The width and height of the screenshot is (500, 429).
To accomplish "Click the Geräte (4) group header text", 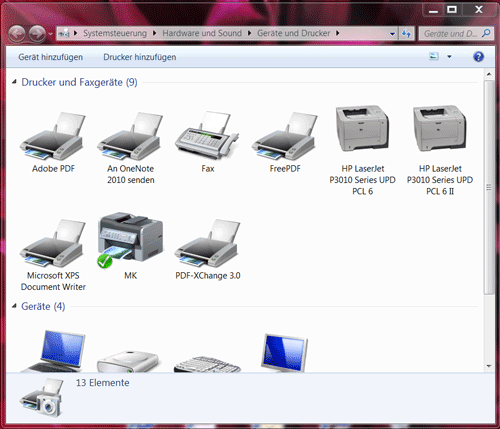I will point(43,306).
